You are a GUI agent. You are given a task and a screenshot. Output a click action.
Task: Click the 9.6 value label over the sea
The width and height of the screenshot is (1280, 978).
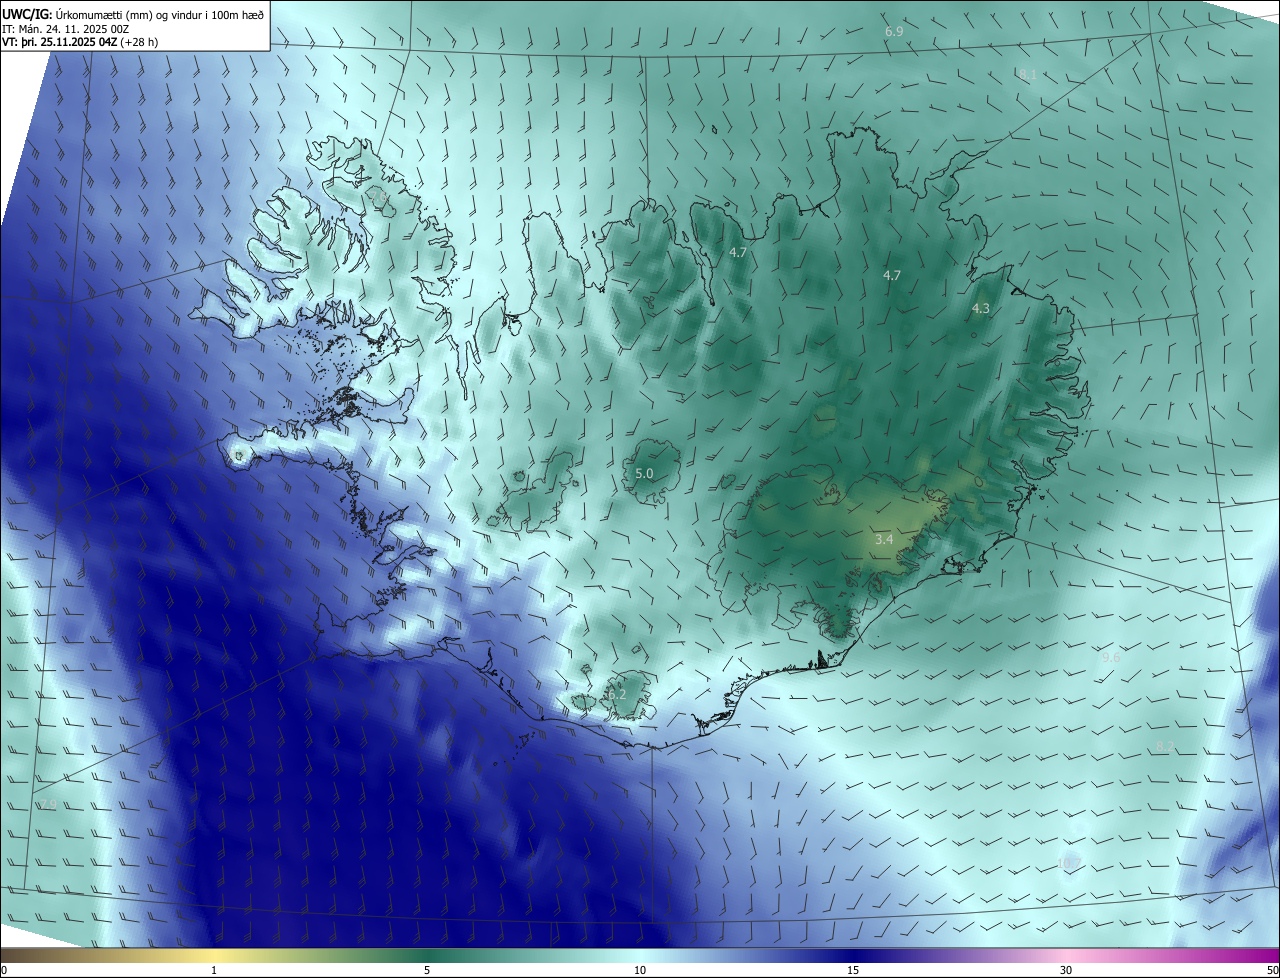1111,658
